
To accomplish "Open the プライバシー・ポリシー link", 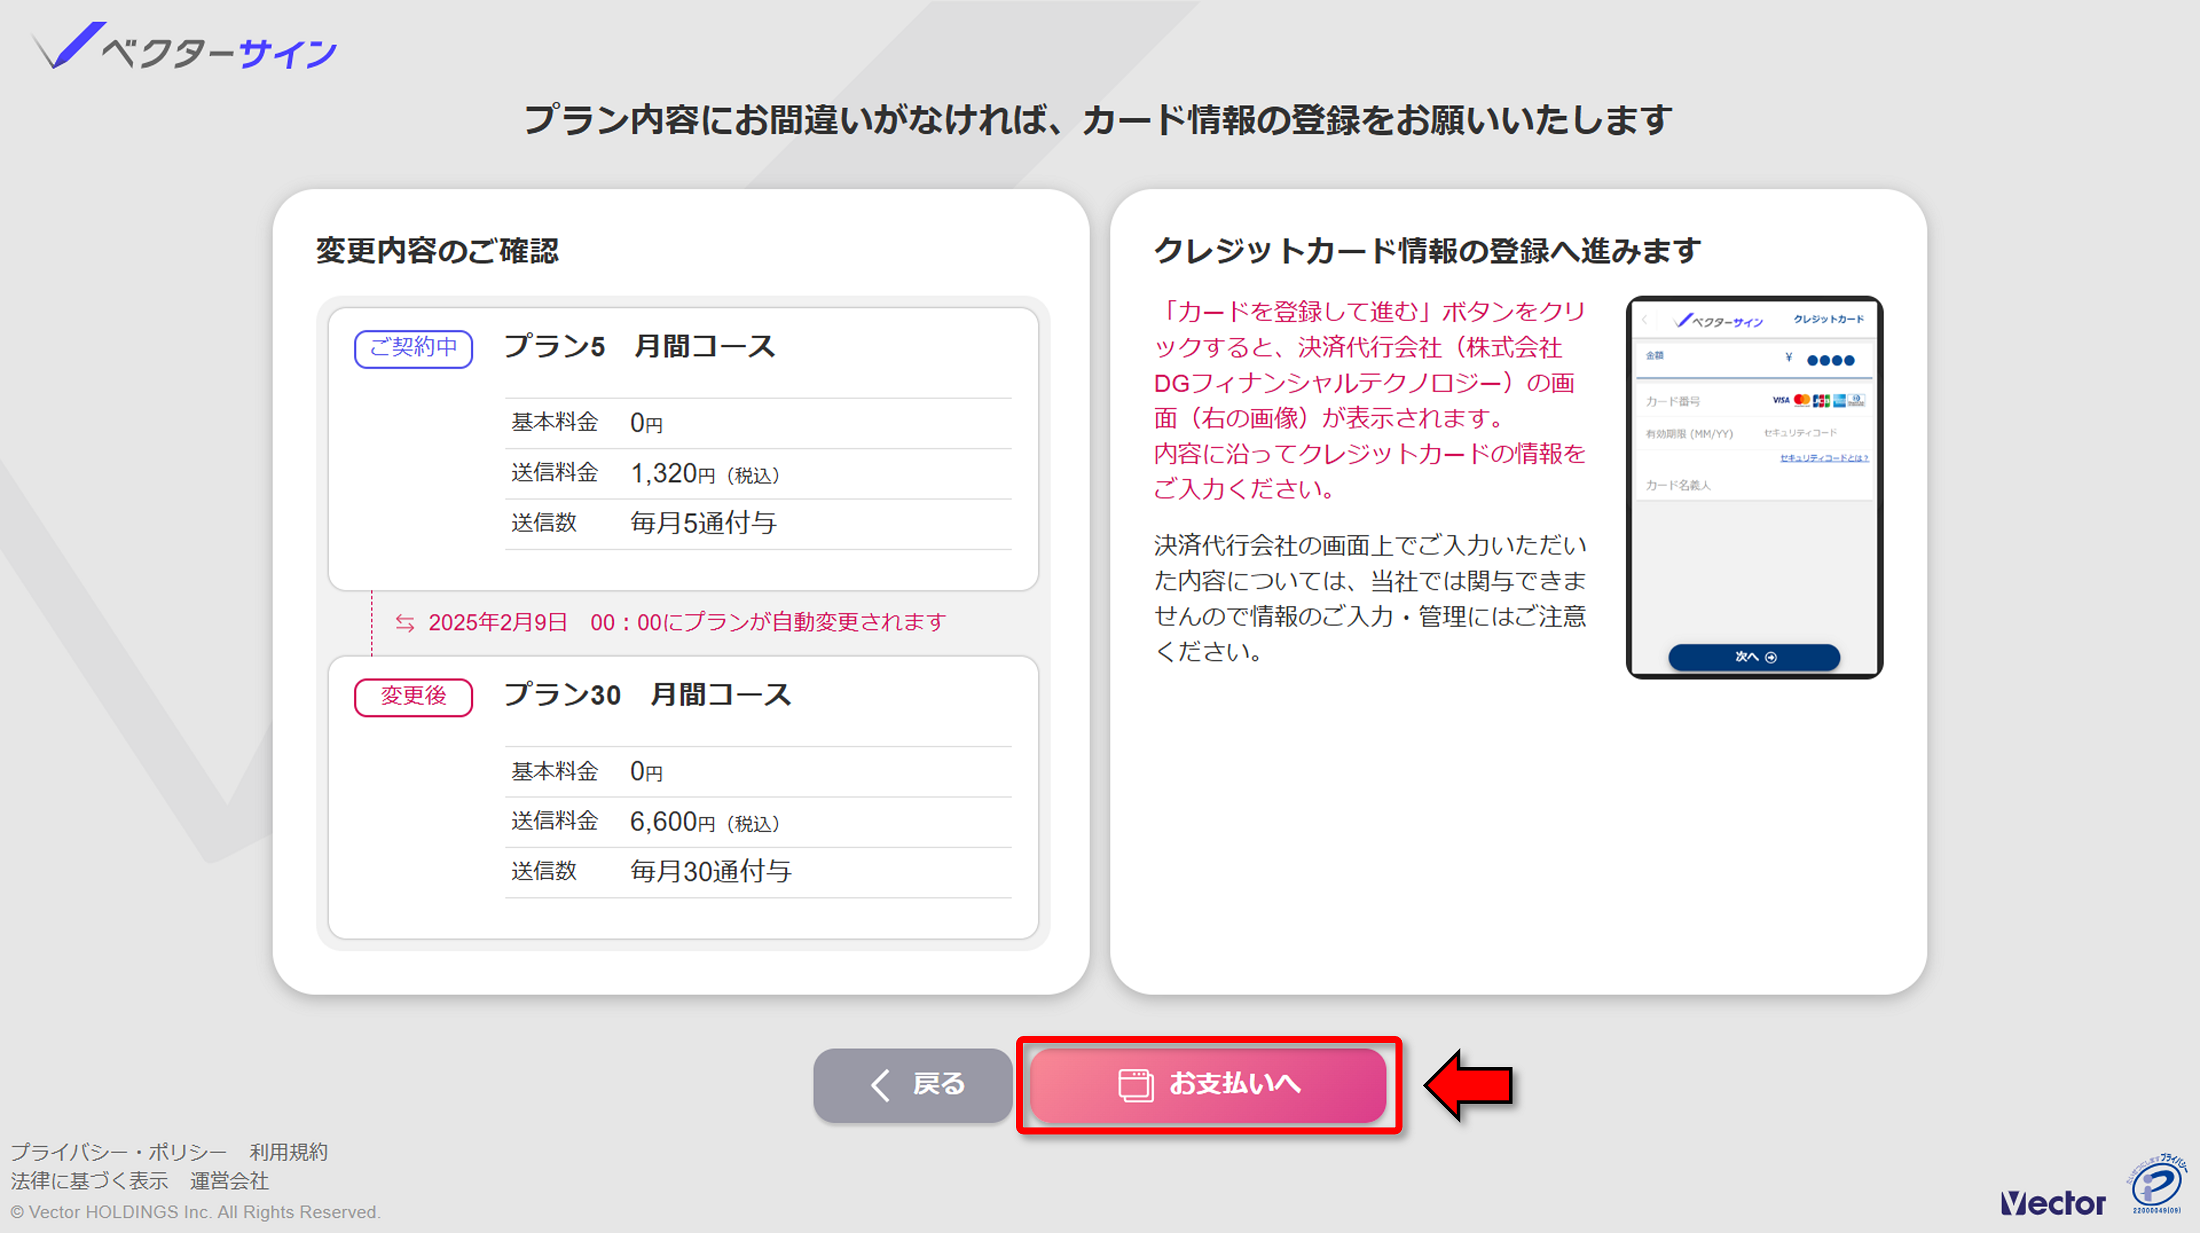I will click(119, 1152).
